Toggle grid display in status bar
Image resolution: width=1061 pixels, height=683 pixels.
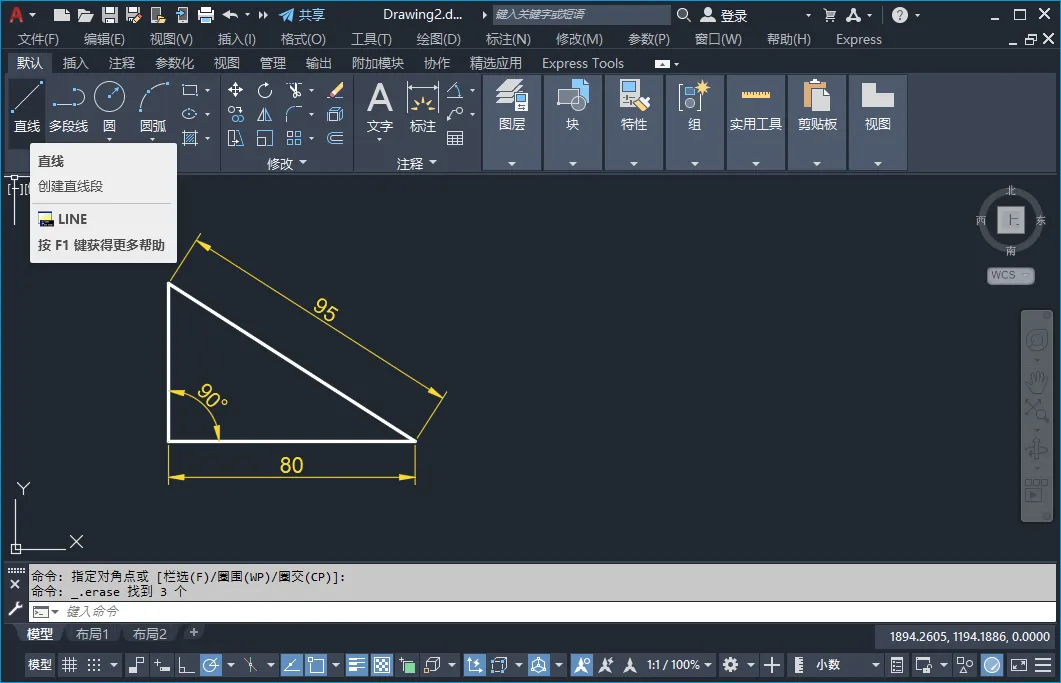coord(69,665)
